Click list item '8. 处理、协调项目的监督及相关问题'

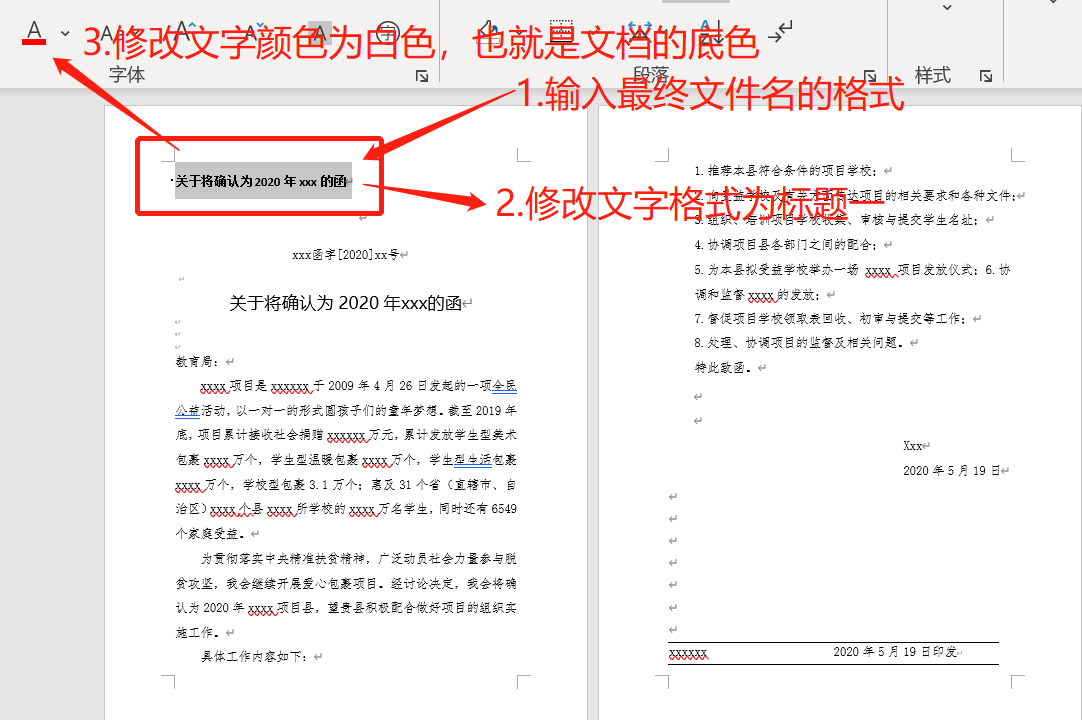pyautogui.click(x=799, y=342)
